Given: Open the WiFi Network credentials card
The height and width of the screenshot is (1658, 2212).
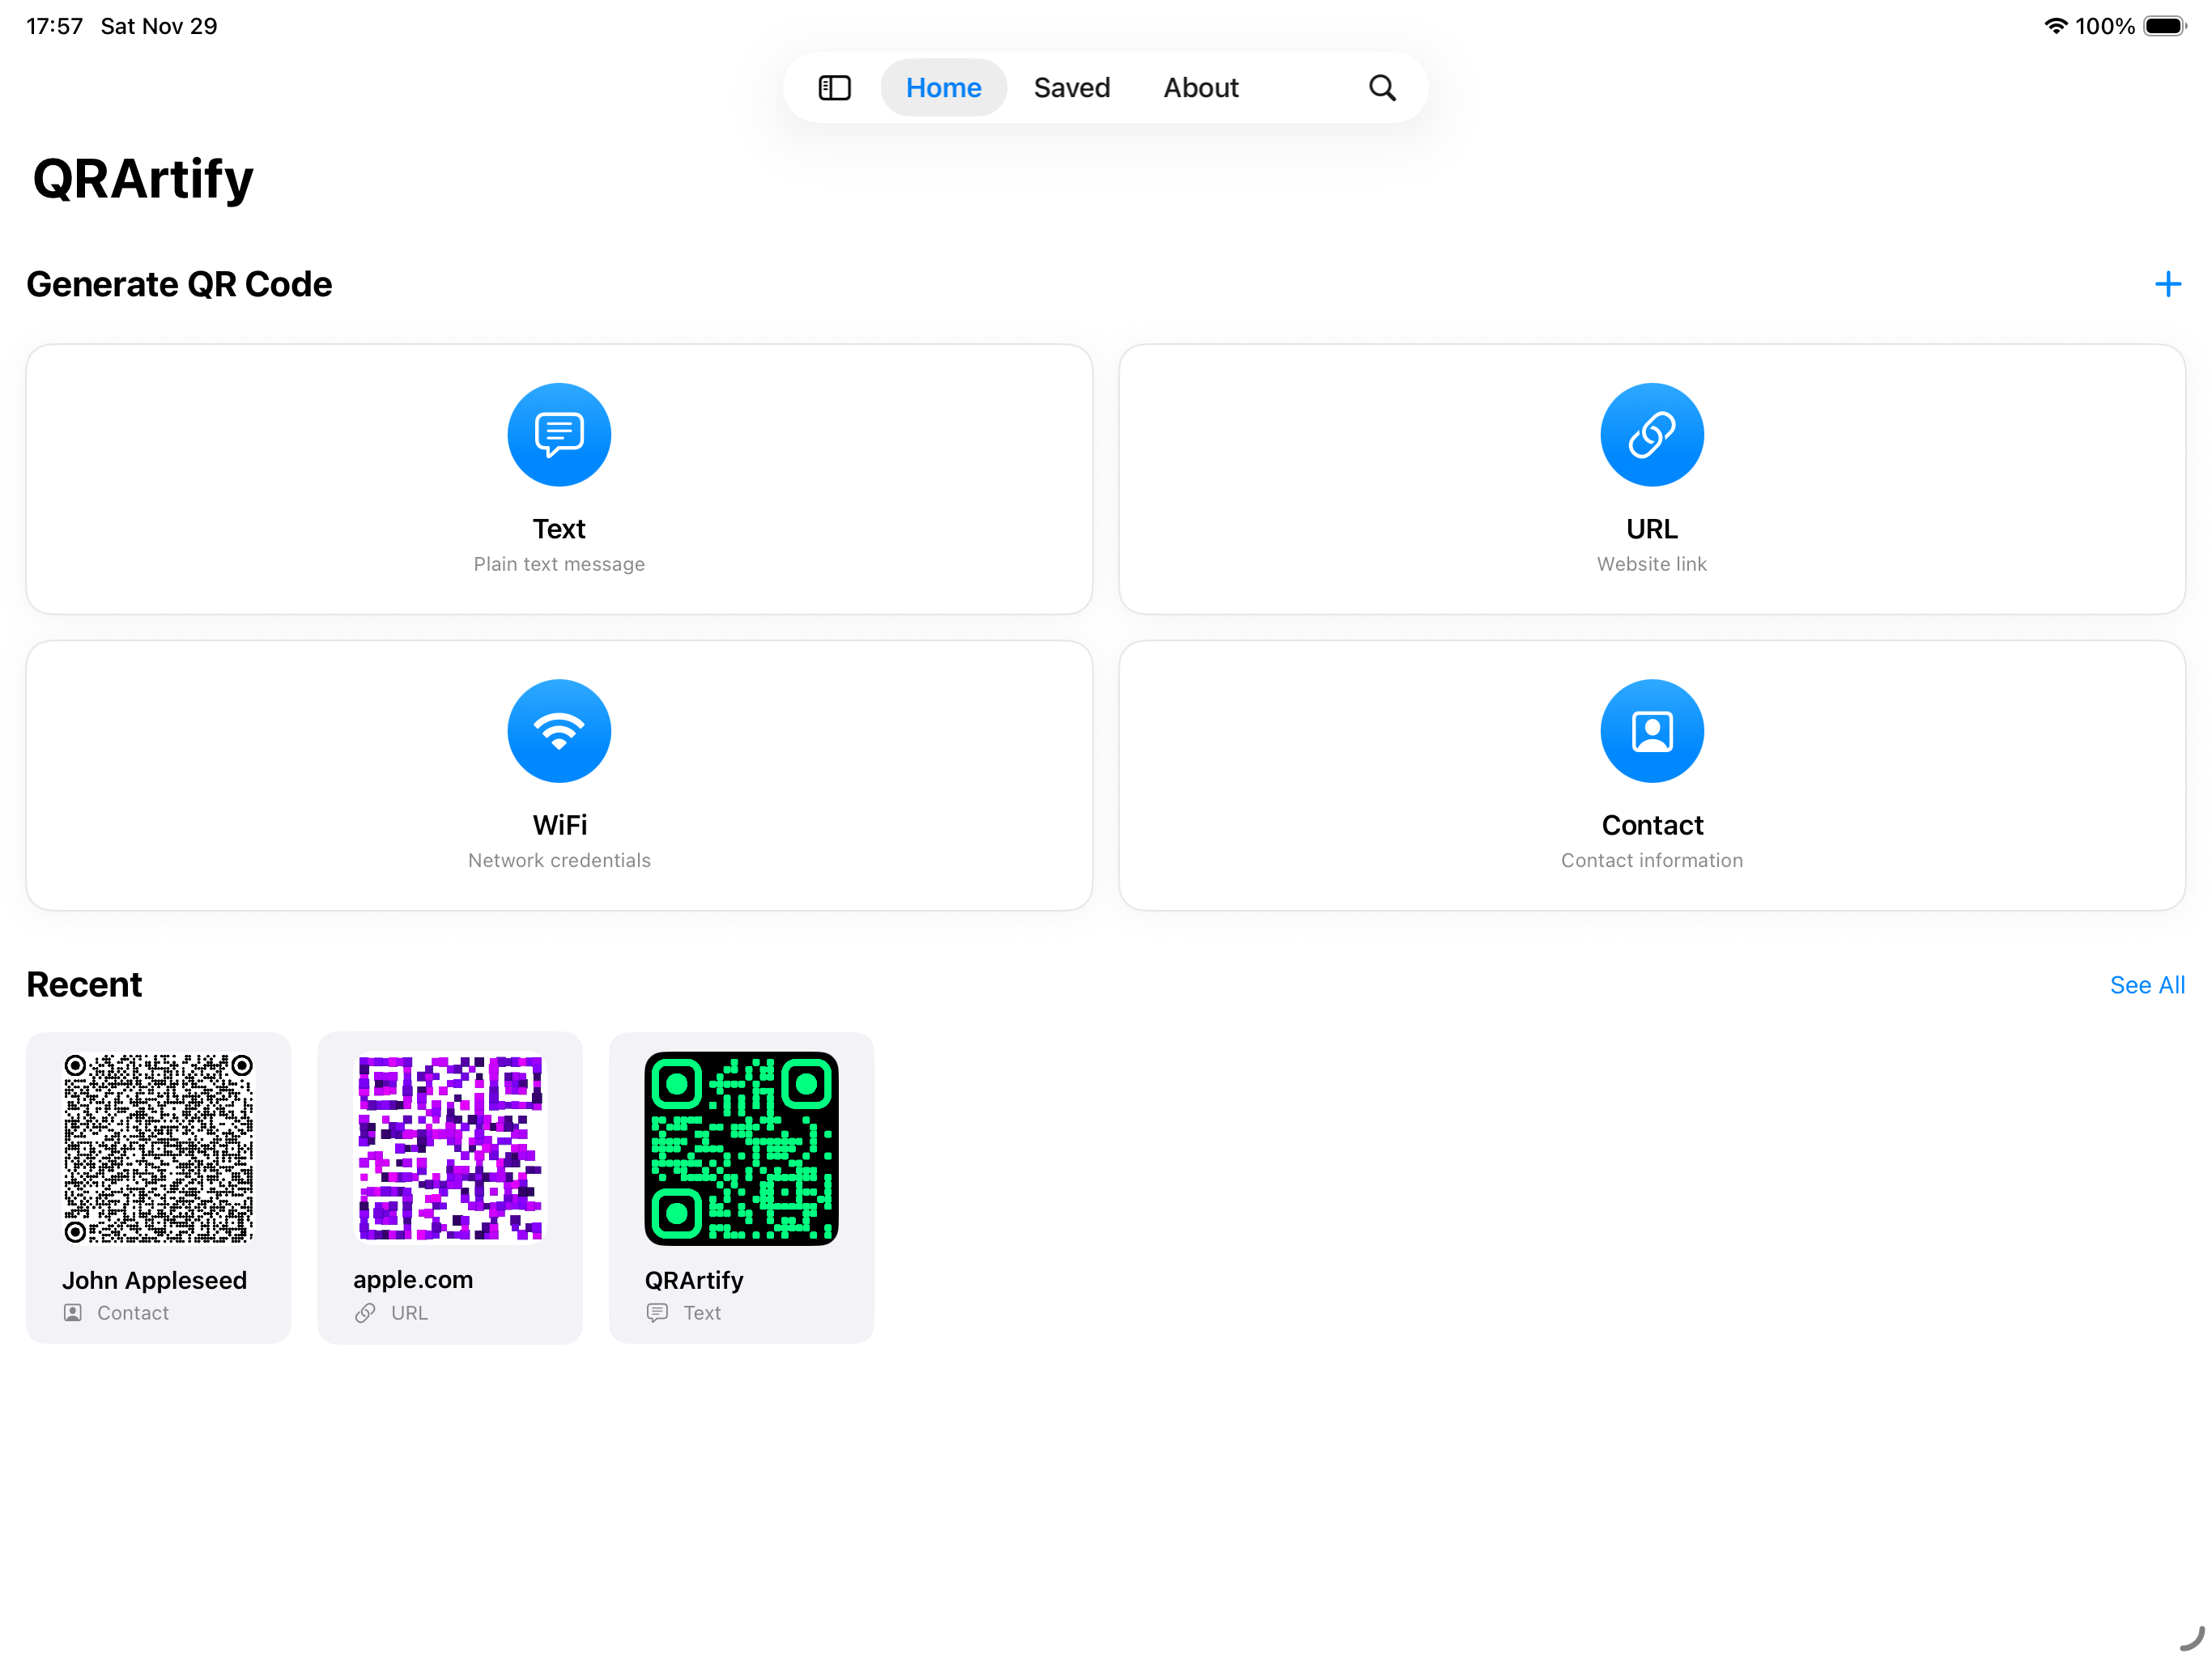Looking at the screenshot, I should point(559,775).
